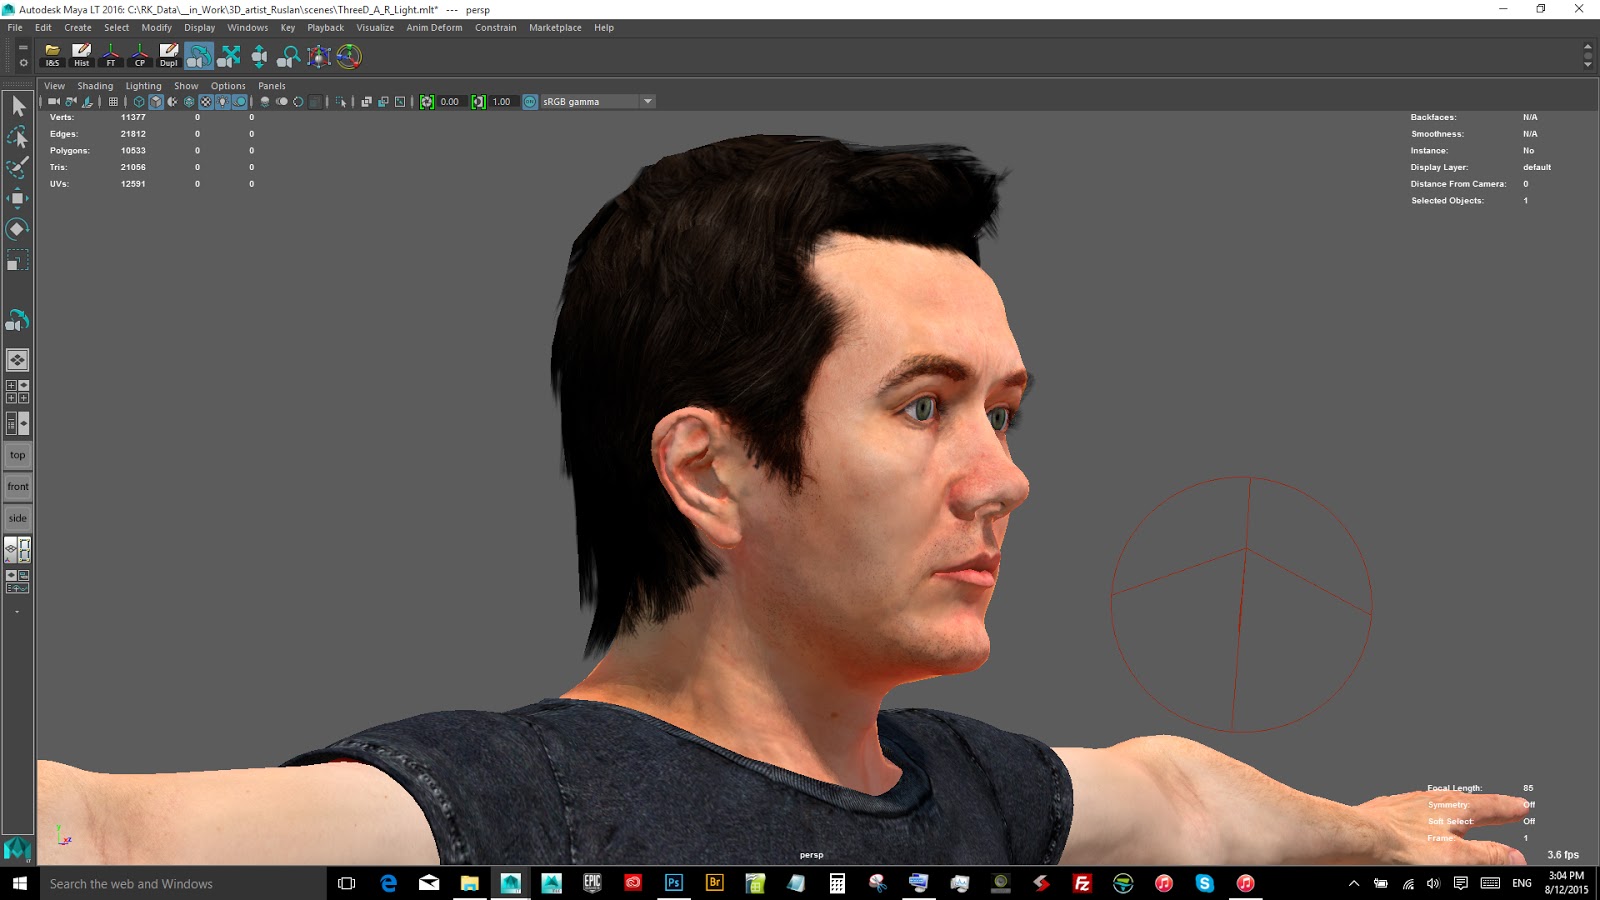The height and width of the screenshot is (900, 1600).
Task: Select the FT shelf icon
Action: (110, 57)
